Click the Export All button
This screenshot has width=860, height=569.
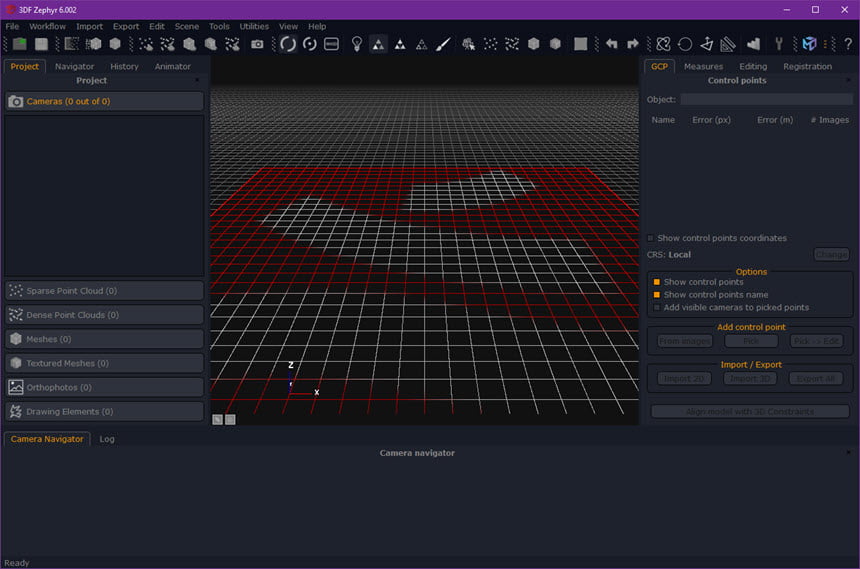[816, 379]
